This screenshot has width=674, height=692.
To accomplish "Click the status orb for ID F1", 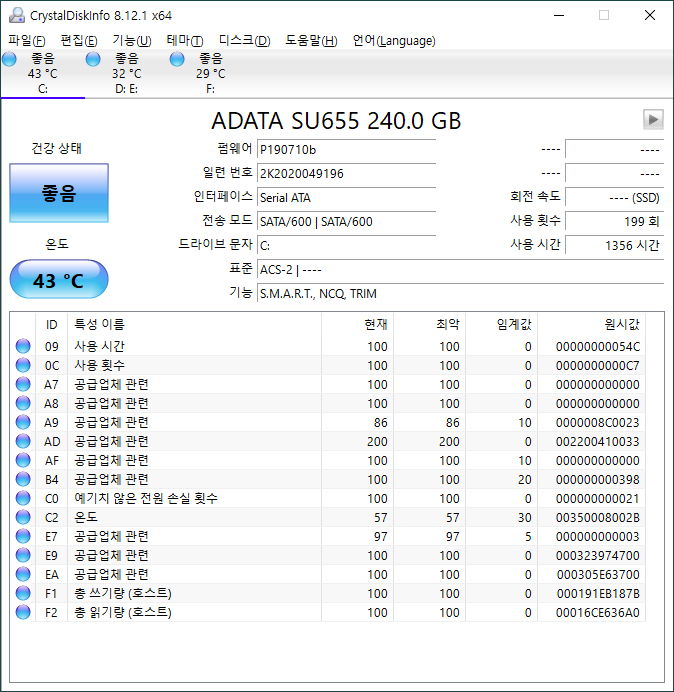I will point(23,593).
